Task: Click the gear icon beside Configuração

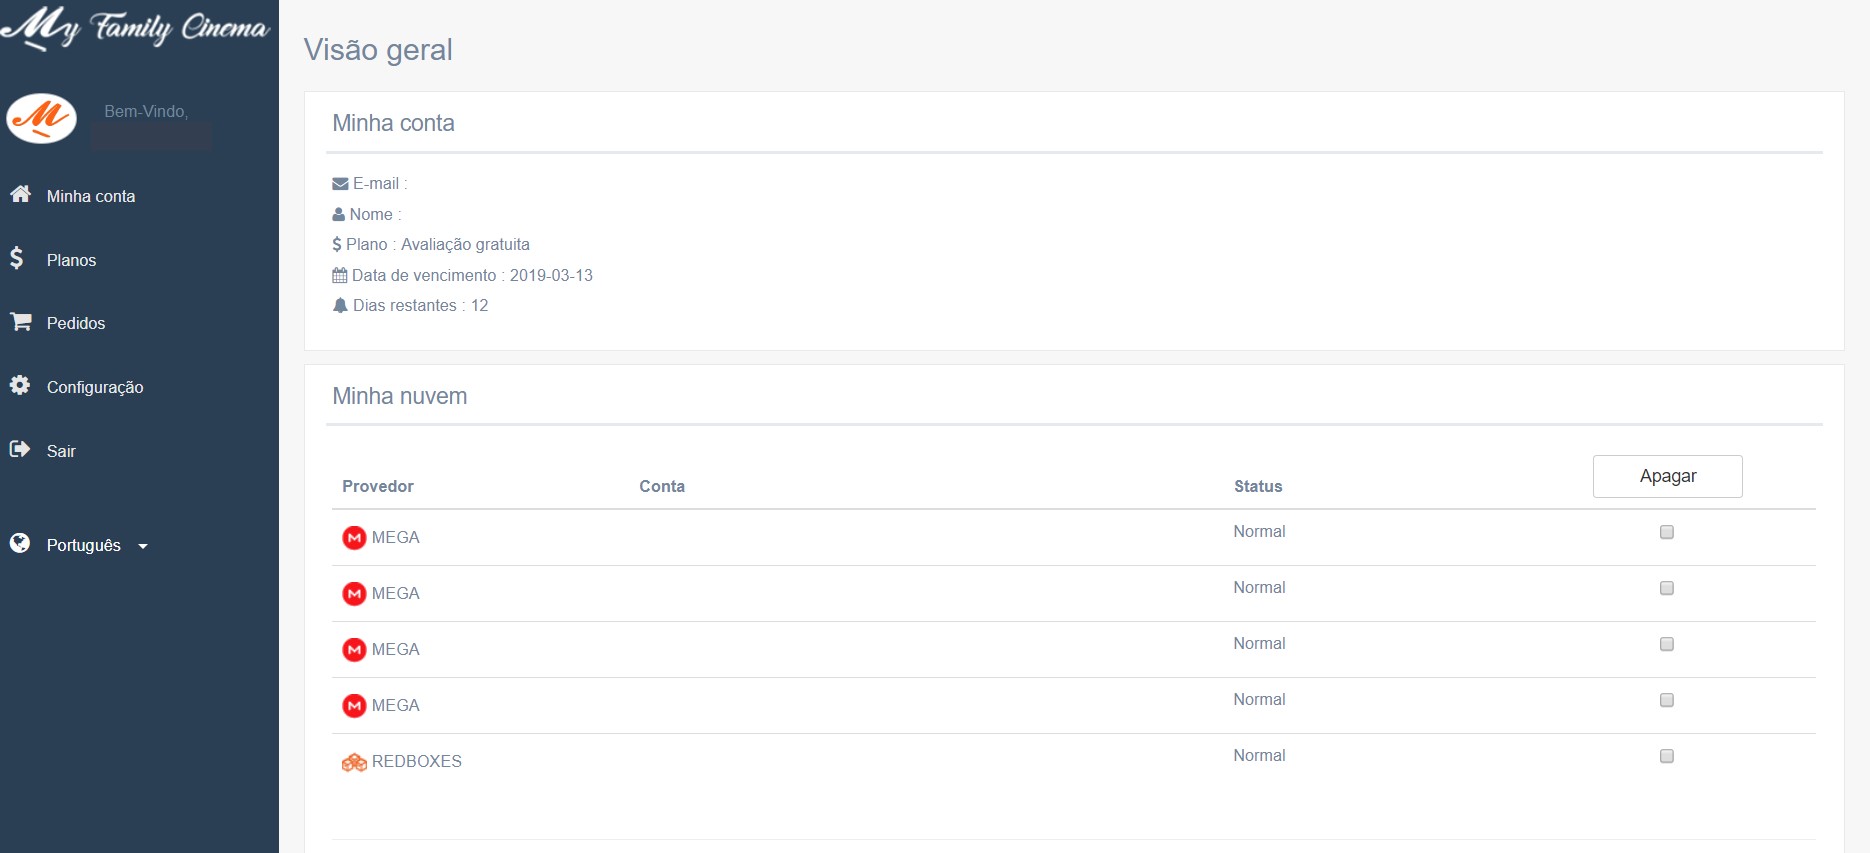Action: tap(20, 385)
